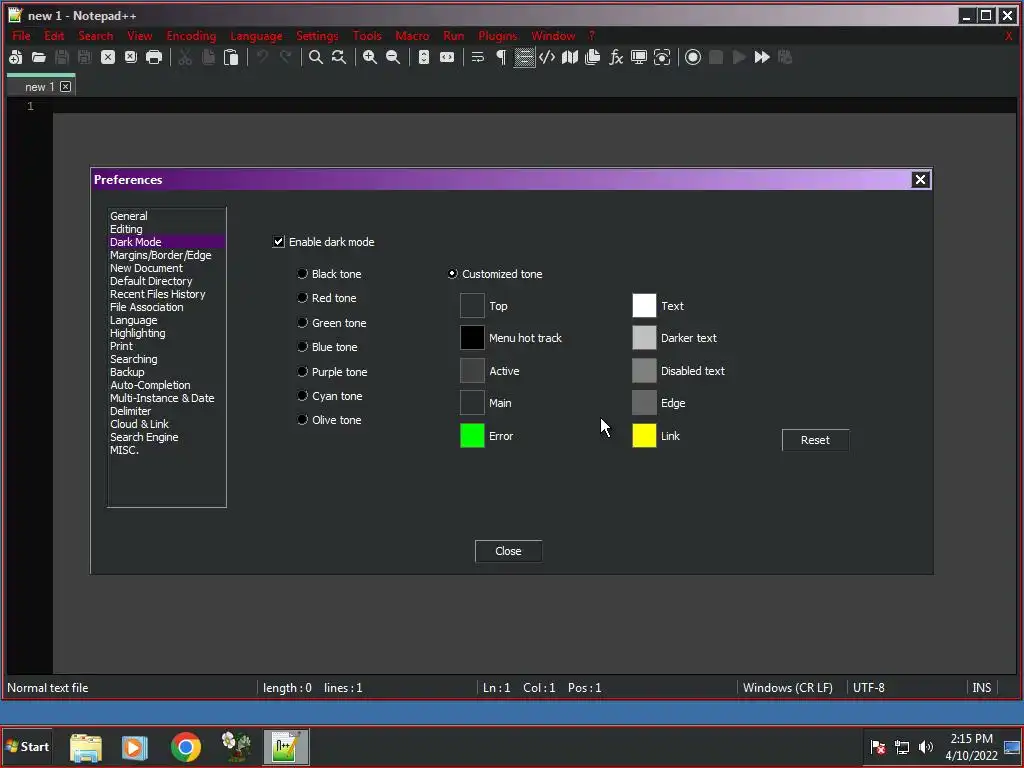The width and height of the screenshot is (1024, 768).
Task: Toggle Show all characters pilcrow icon
Action: (x=501, y=57)
